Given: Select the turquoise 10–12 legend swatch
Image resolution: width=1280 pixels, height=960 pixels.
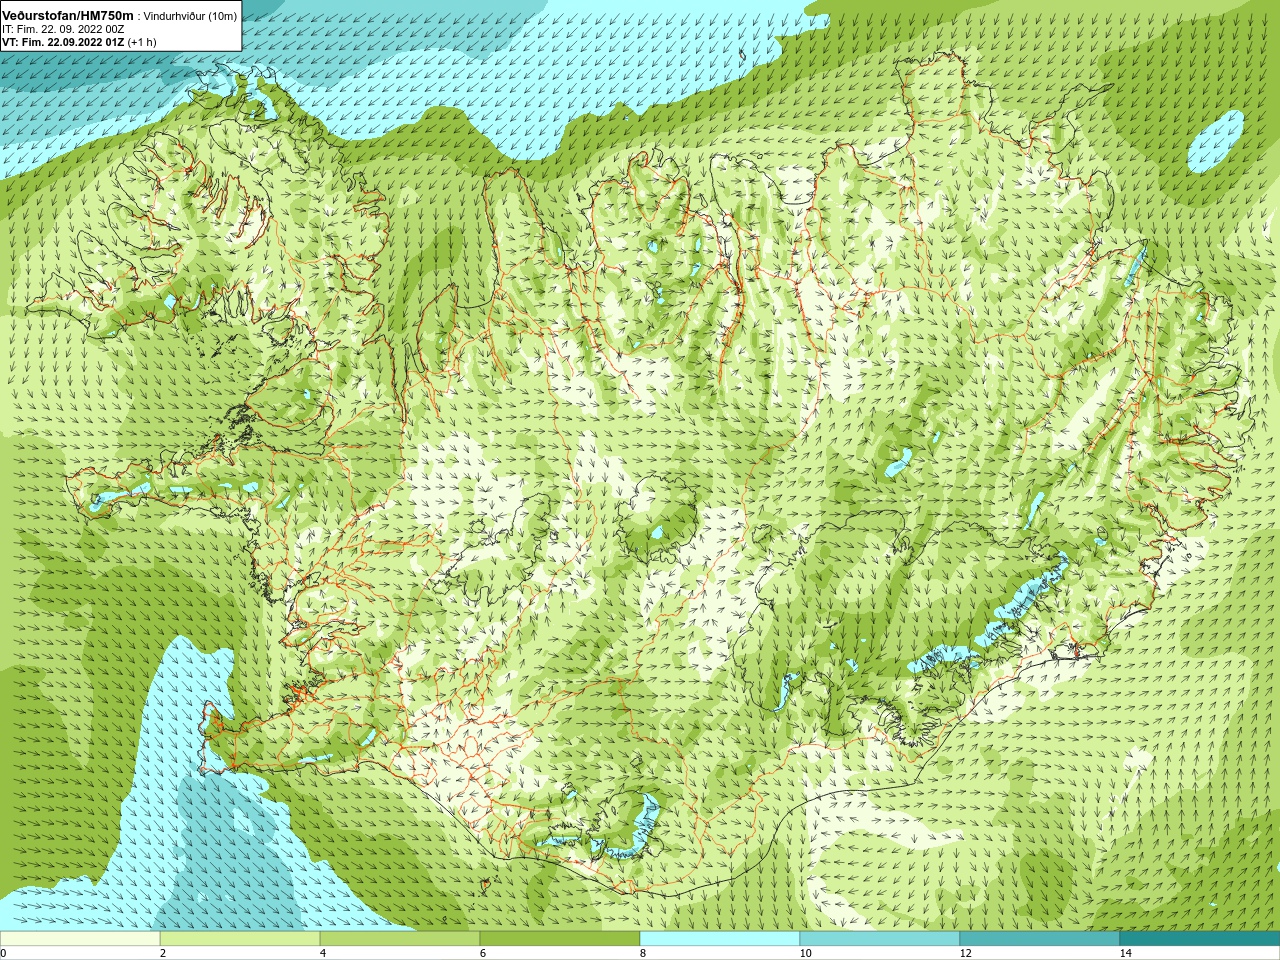Looking at the screenshot, I should (880, 939).
